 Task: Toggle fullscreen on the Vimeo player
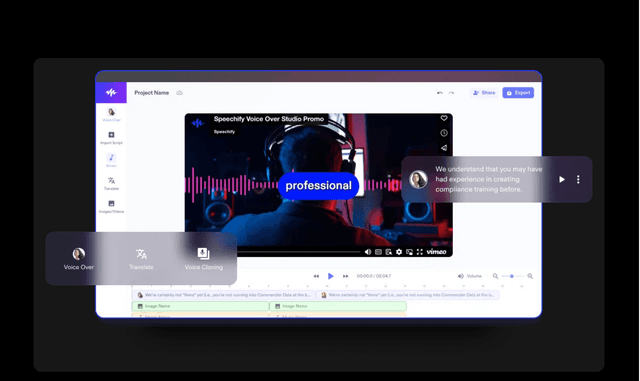click(420, 252)
